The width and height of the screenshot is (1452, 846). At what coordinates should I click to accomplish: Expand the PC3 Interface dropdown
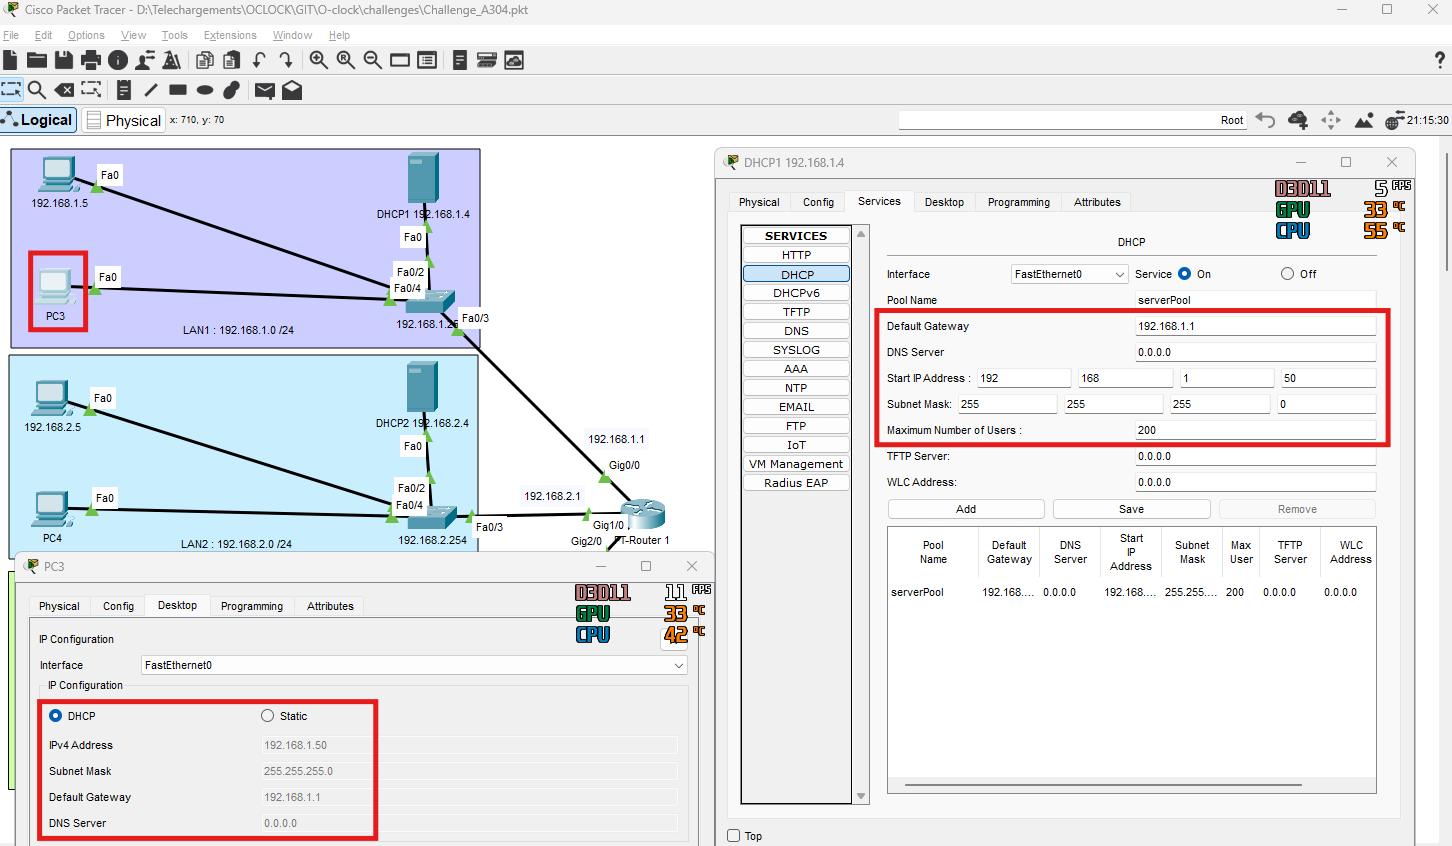[414, 665]
